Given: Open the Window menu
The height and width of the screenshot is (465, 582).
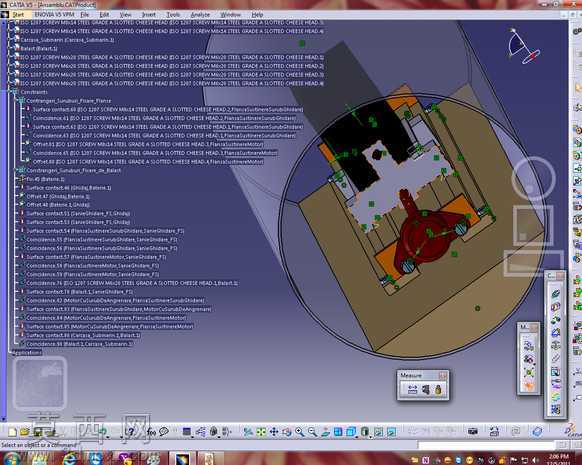Looking at the screenshot, I should (230, 15).
